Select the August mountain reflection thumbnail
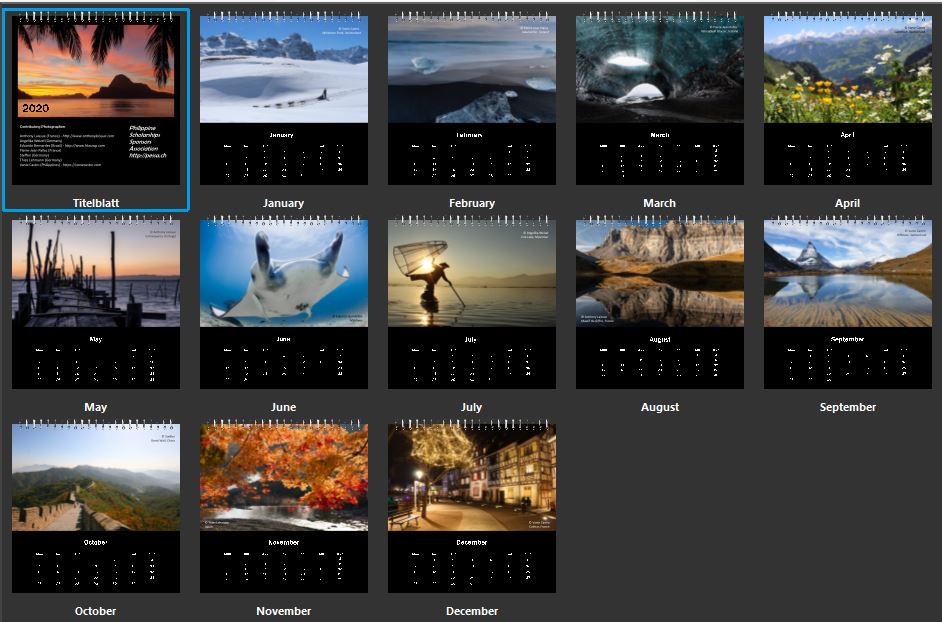Viewport: 942px width, 622px height. click(659, 304)
